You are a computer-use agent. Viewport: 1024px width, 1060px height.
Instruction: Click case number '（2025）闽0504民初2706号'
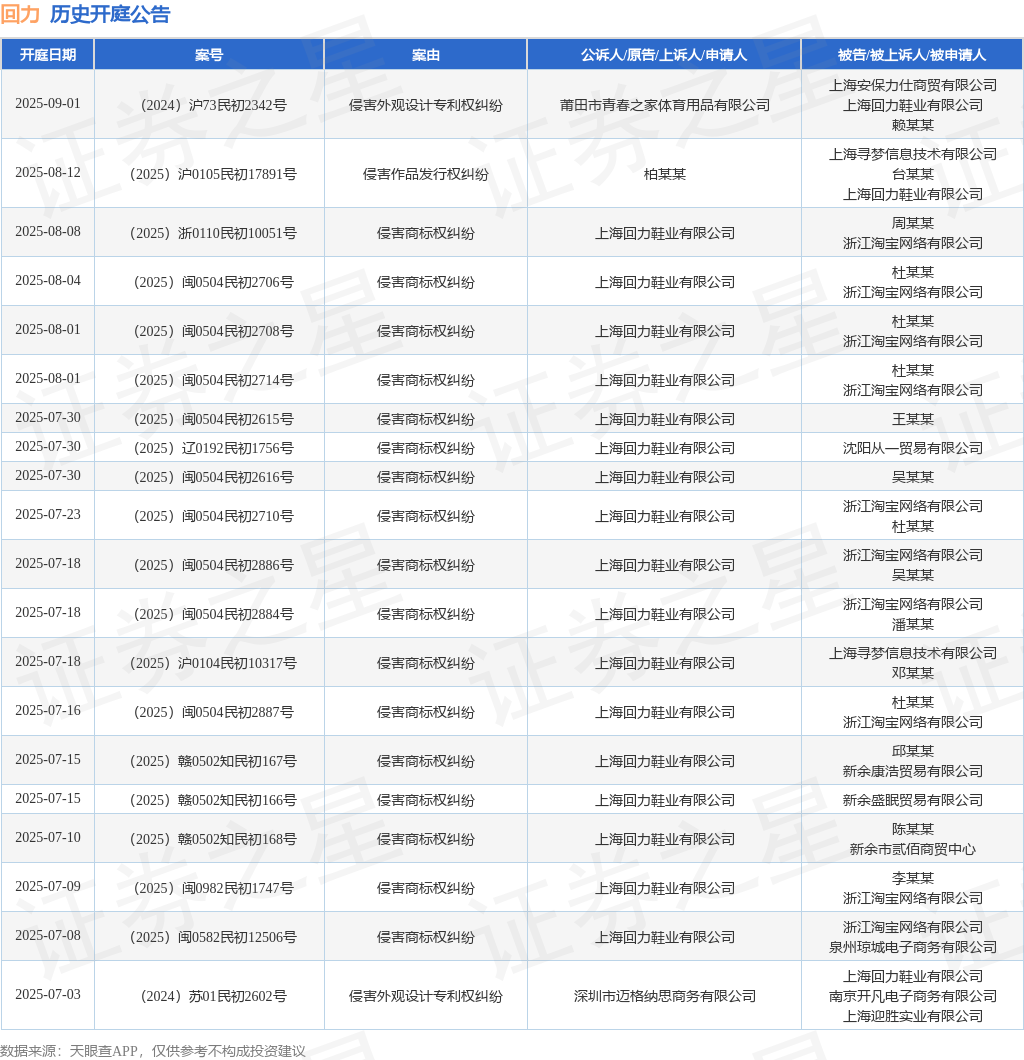[213, 283]
